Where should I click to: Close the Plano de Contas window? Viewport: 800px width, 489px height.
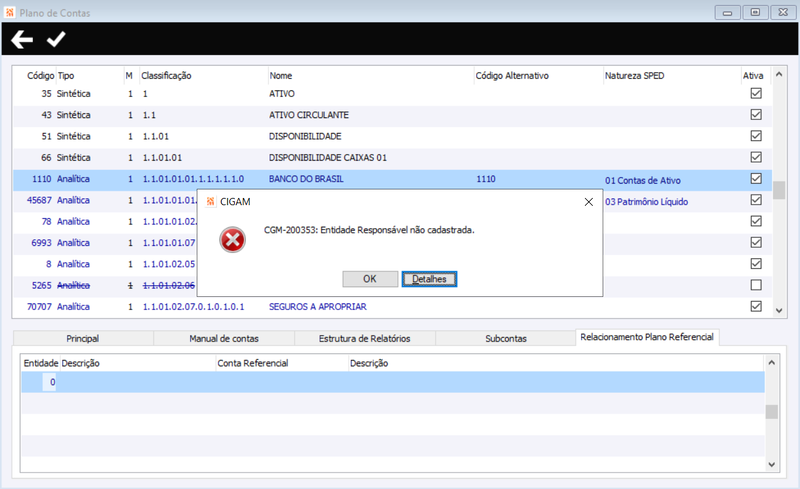coord(783,12)
